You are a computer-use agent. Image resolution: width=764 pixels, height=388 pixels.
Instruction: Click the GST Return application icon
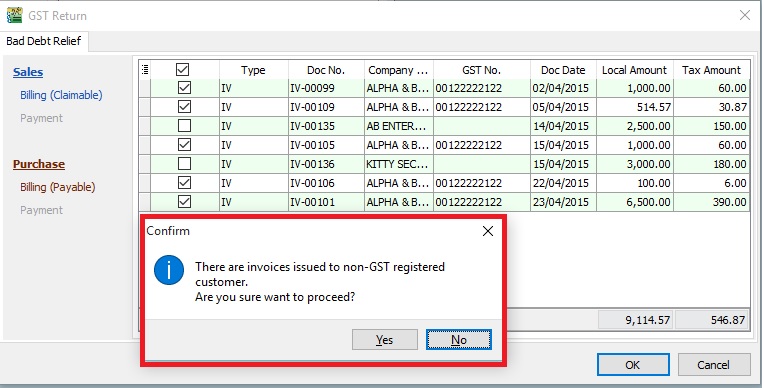14,15
